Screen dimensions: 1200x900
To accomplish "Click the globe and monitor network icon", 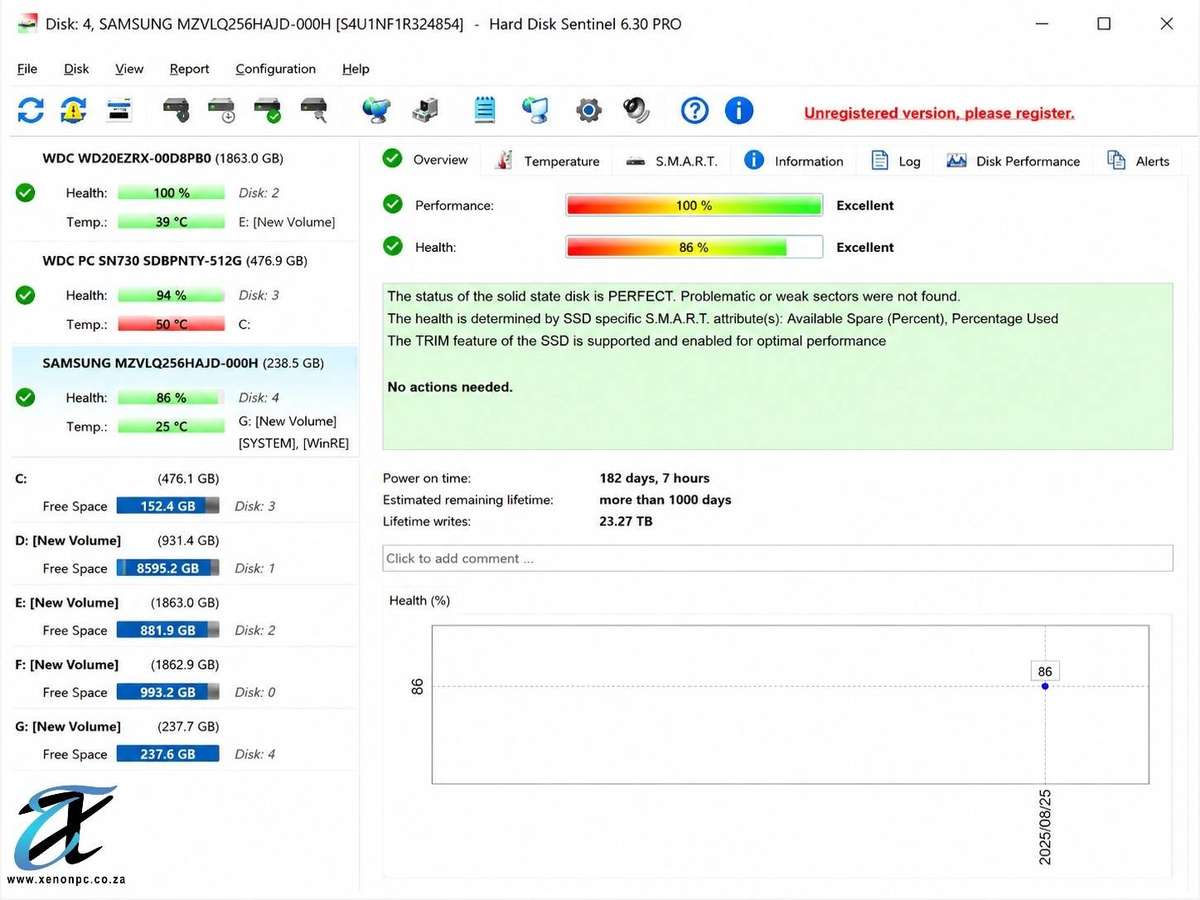I will (377, 110).
